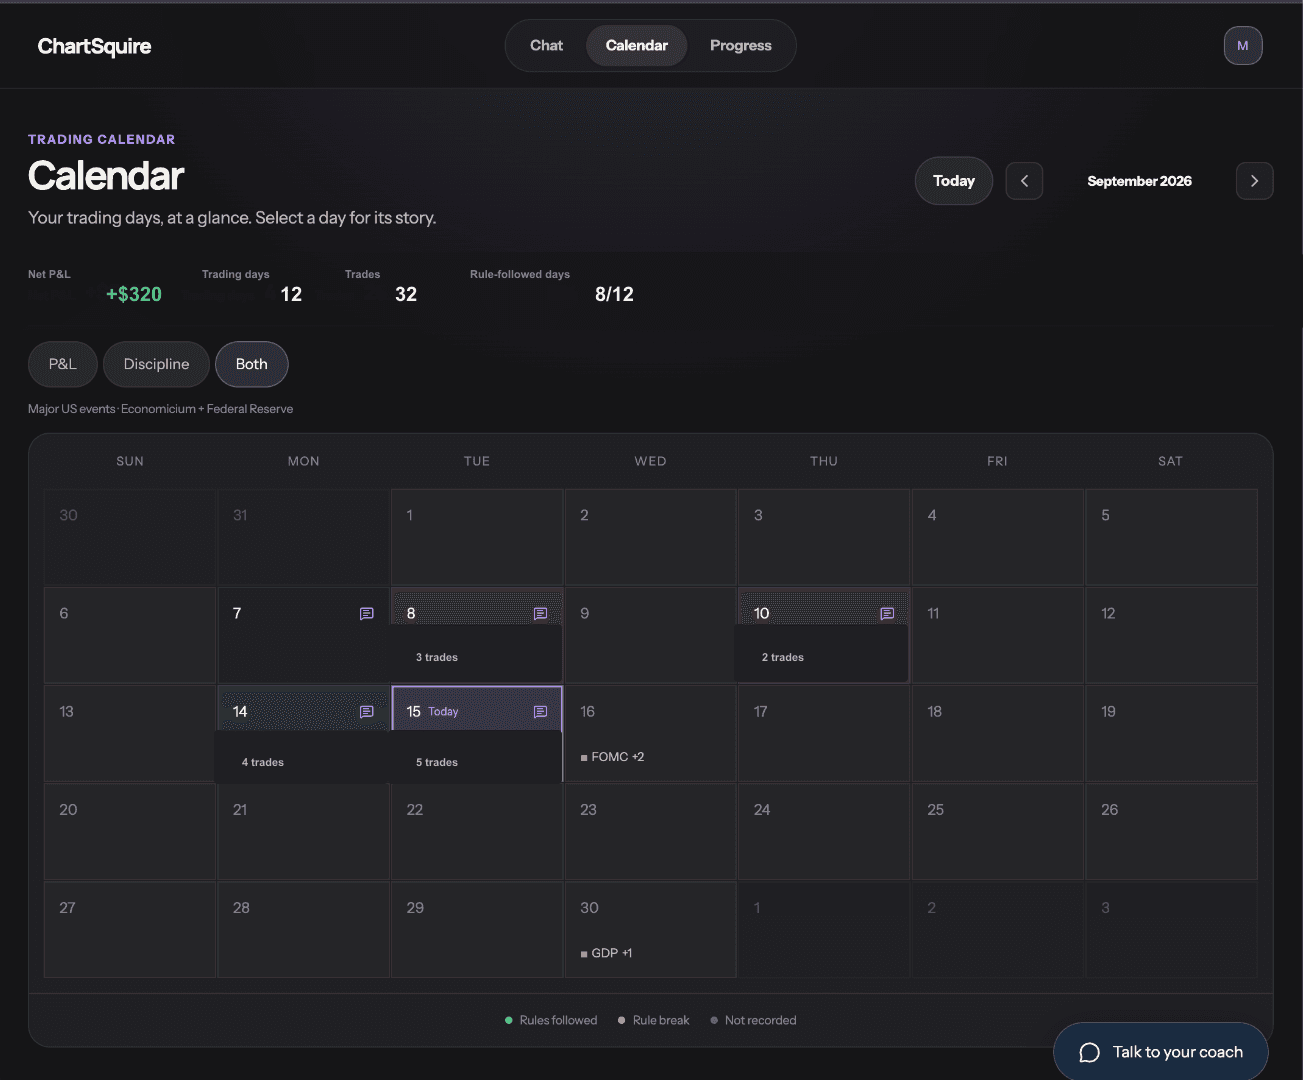
Task: Select day 17 in the calendar
Action: [x=824, y=733]
